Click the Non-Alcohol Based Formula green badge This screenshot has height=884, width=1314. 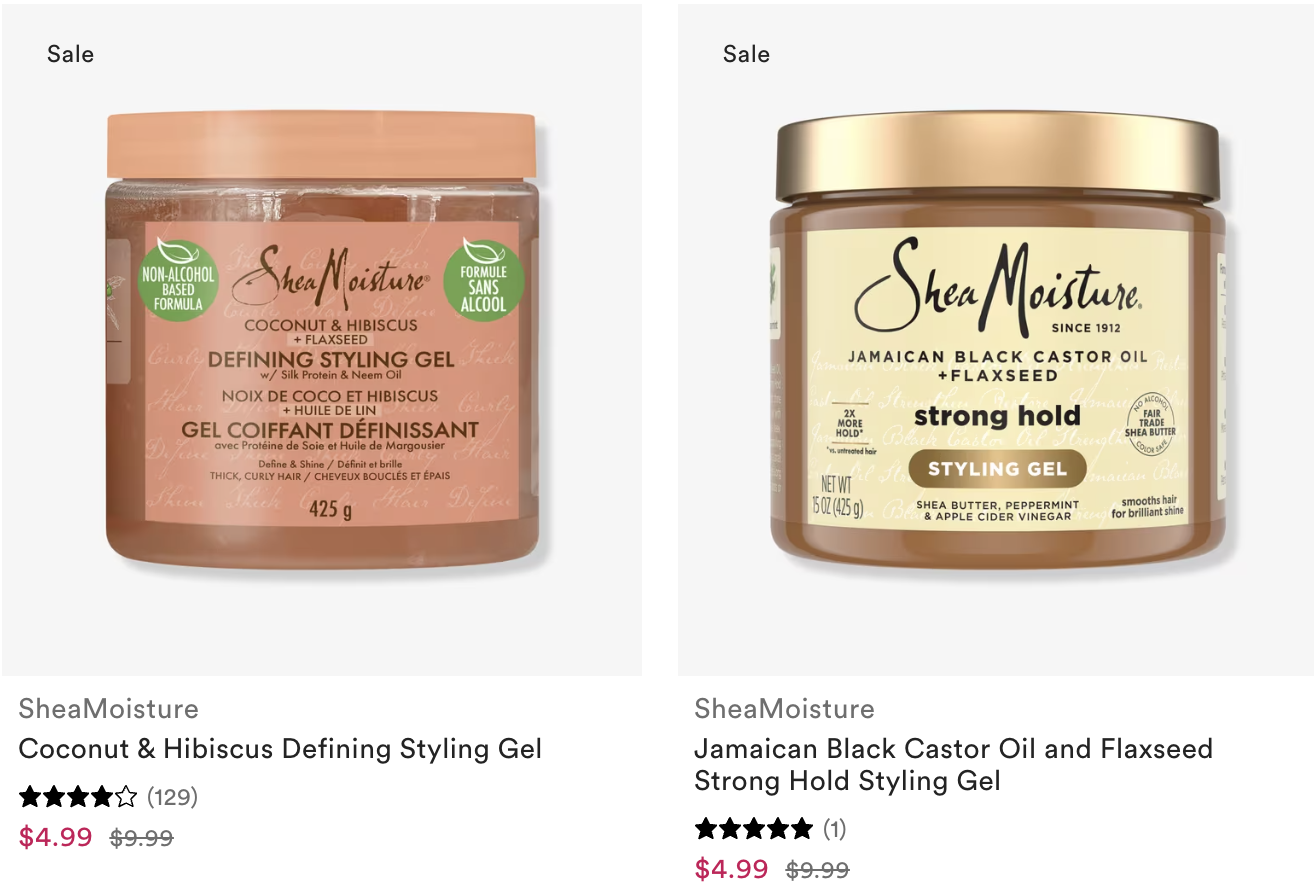click(179, 279)
